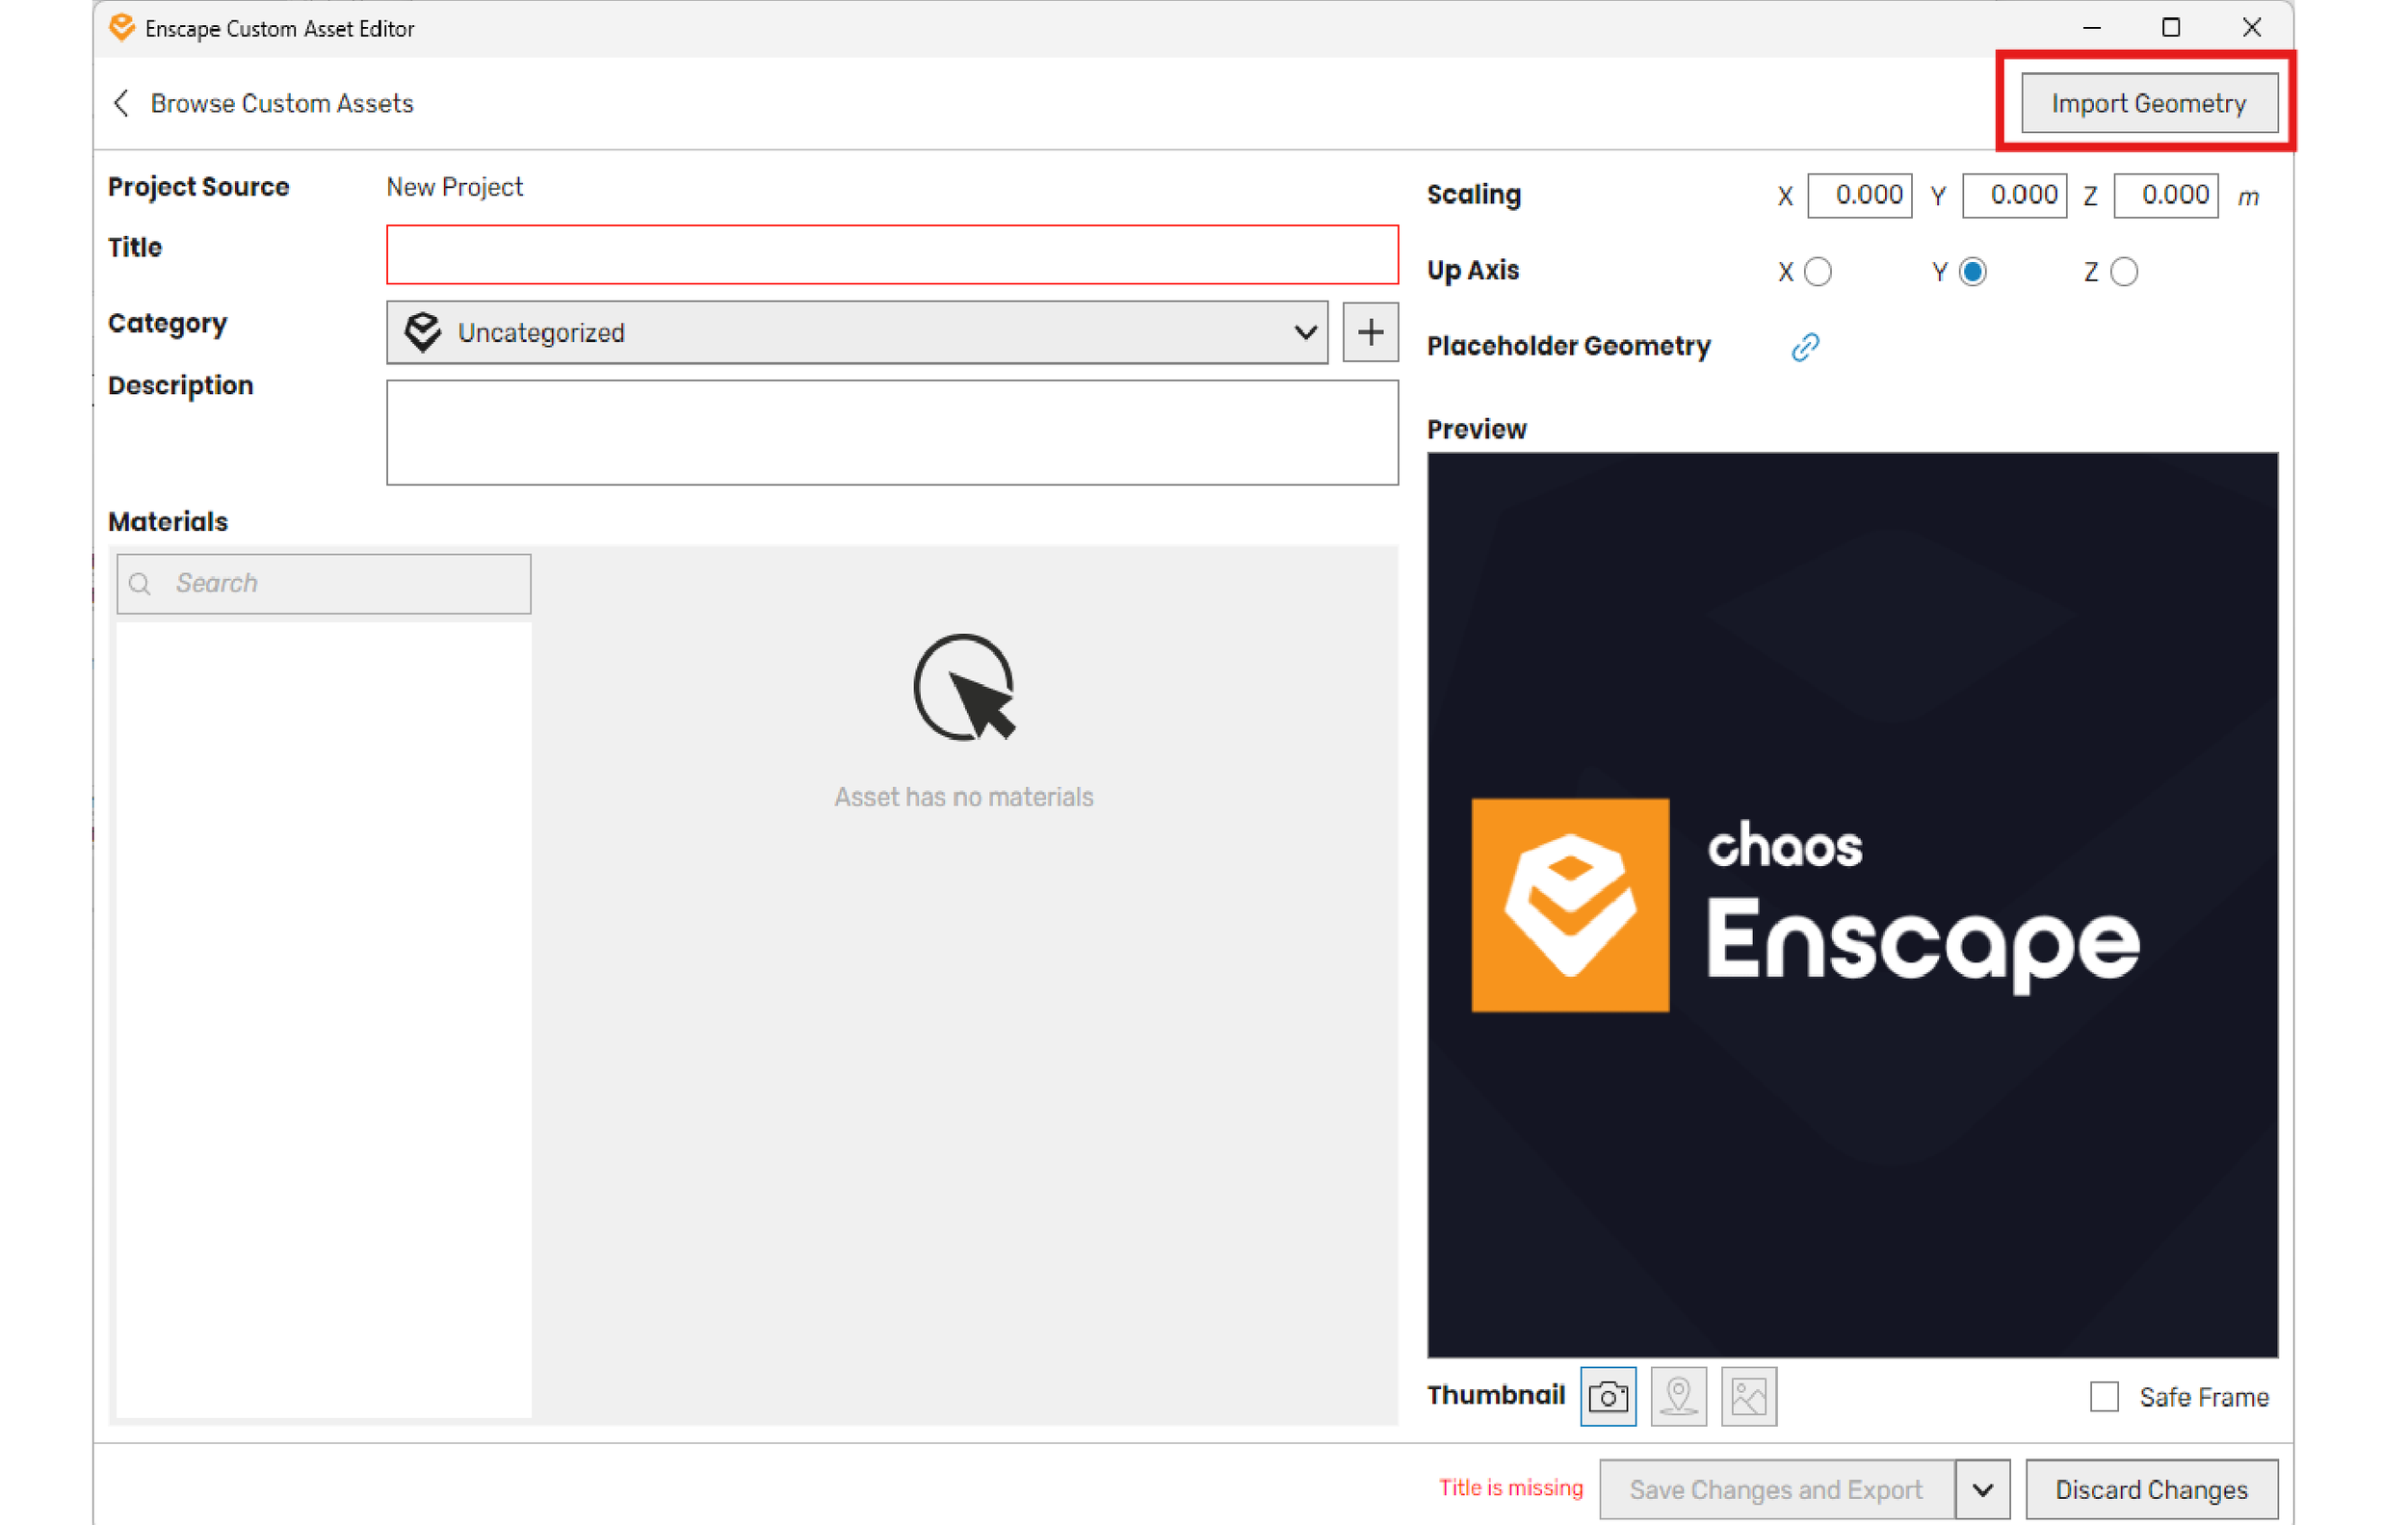Enable the Safe Frame checkbox
2408x1525 pixels.
click(2103, 1396)
